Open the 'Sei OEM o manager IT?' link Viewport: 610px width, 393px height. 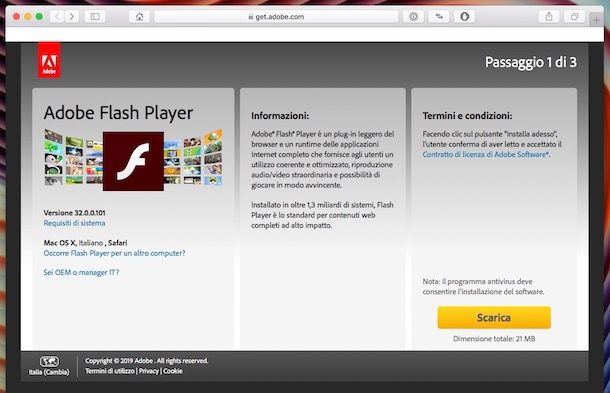tap(81, 272)
